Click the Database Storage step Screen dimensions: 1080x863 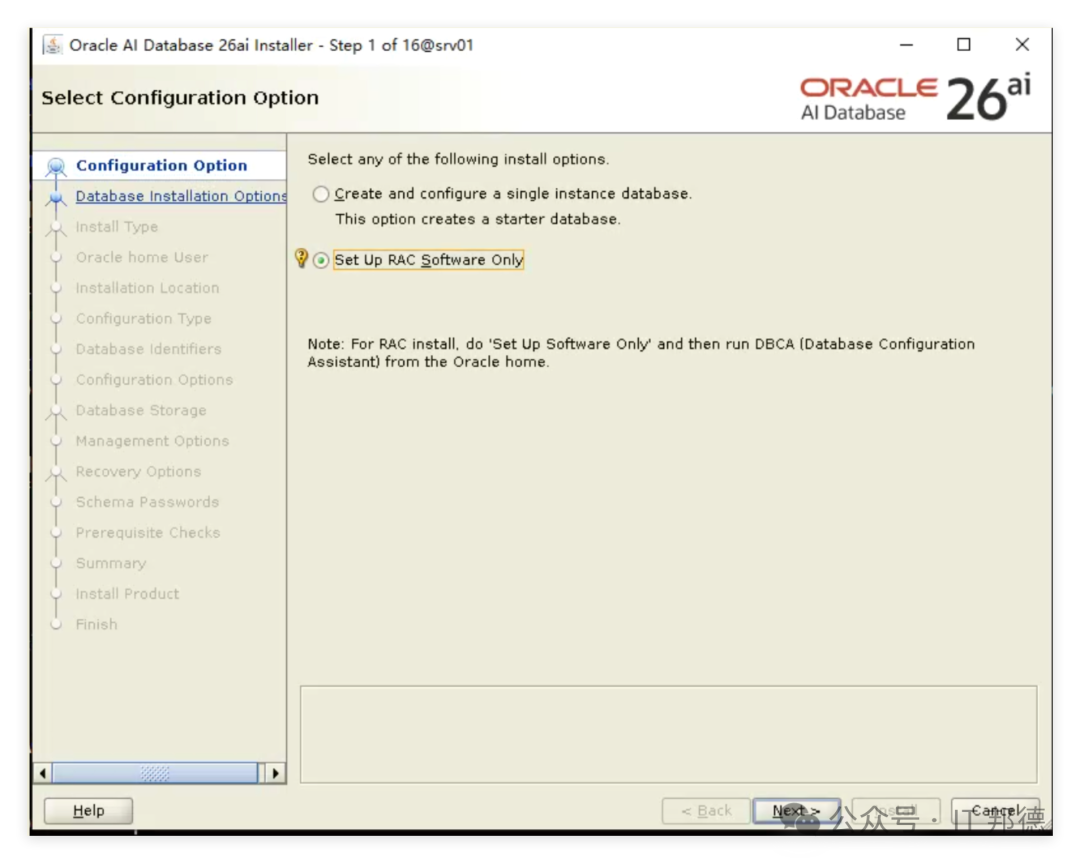(x=141, y=410)
